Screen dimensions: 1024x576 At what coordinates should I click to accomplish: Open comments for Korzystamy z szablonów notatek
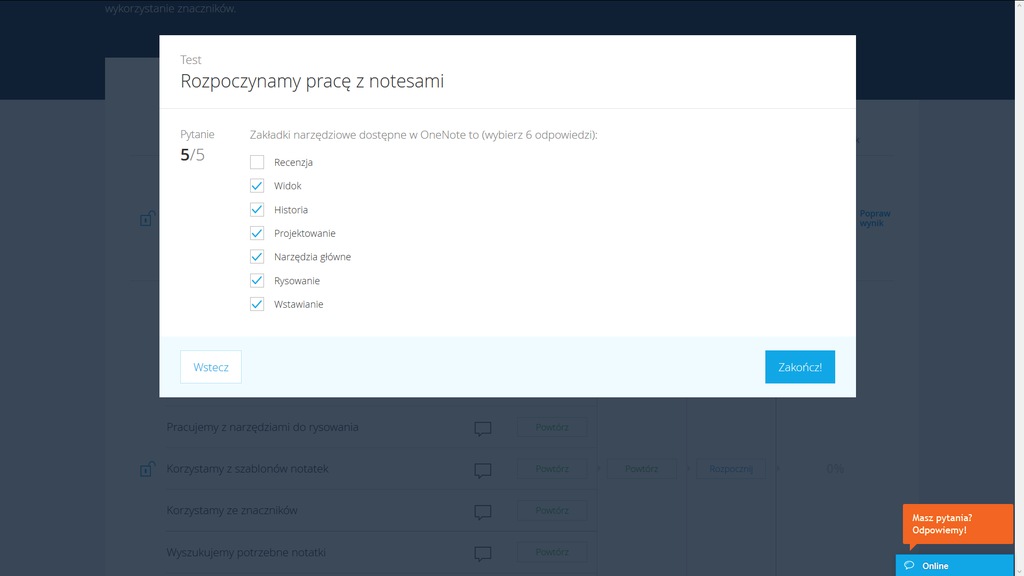[483, 470]
